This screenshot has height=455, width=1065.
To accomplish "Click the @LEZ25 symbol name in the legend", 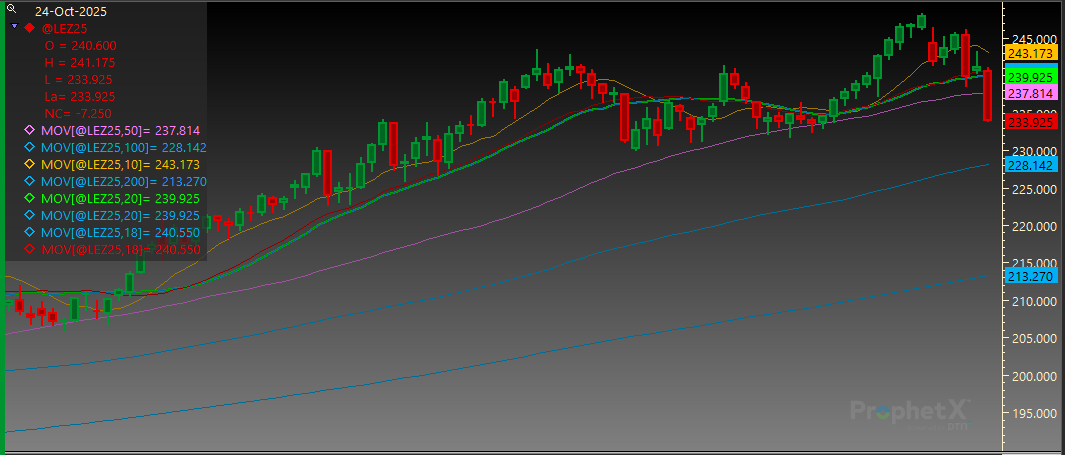I will pyautogui.click(x=63, y=29).
